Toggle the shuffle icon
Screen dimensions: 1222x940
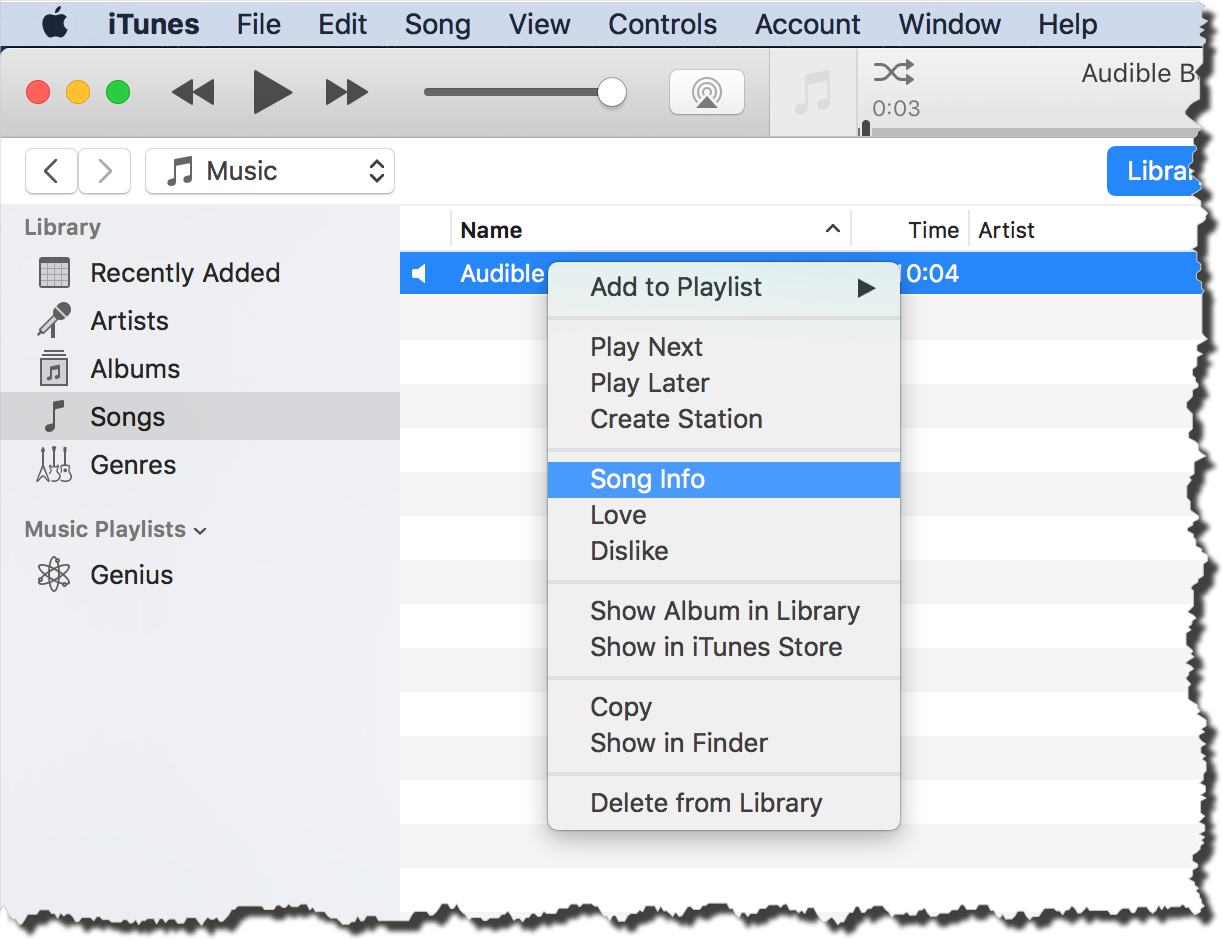pyautogui.click(x=893, y=72)
